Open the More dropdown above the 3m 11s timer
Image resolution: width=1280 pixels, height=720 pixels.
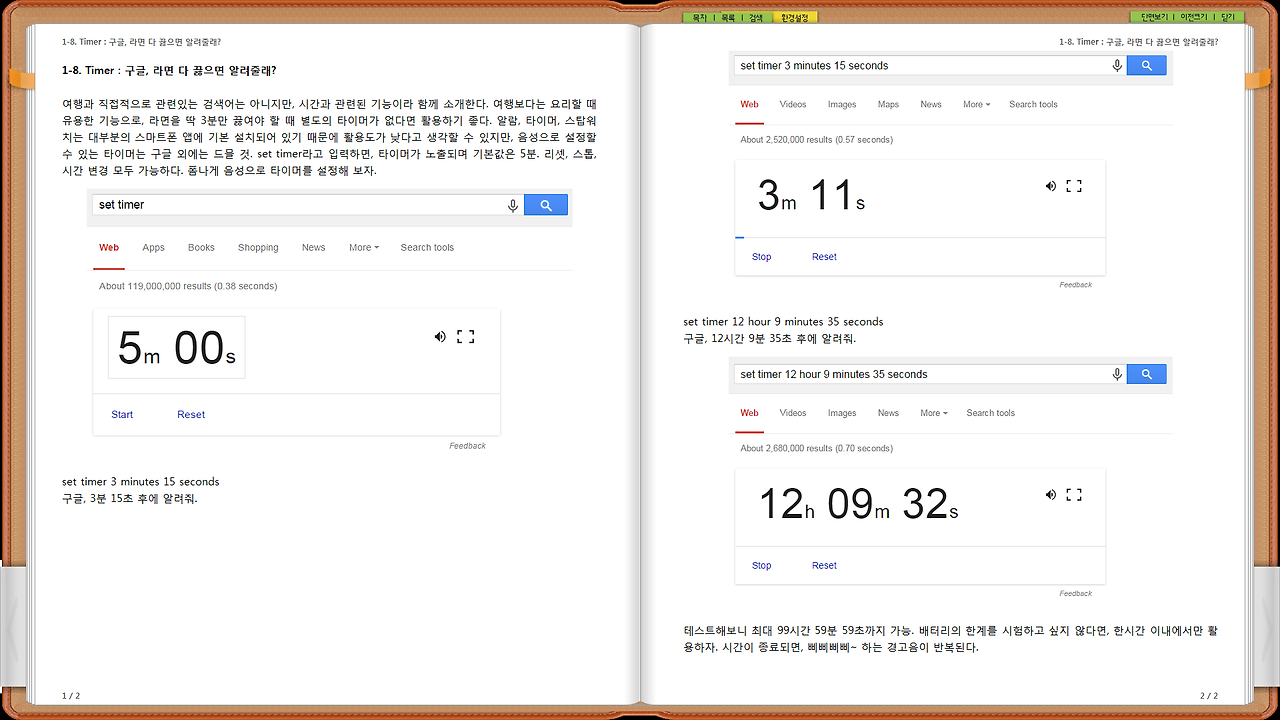point(977,104)
